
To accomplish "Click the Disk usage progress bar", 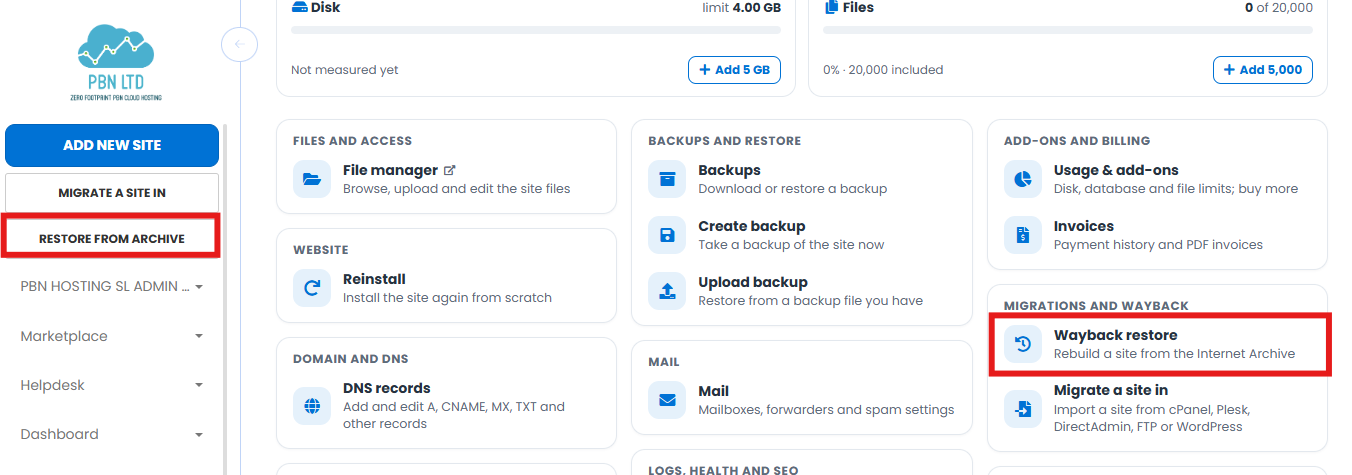I will pos(536,30).
